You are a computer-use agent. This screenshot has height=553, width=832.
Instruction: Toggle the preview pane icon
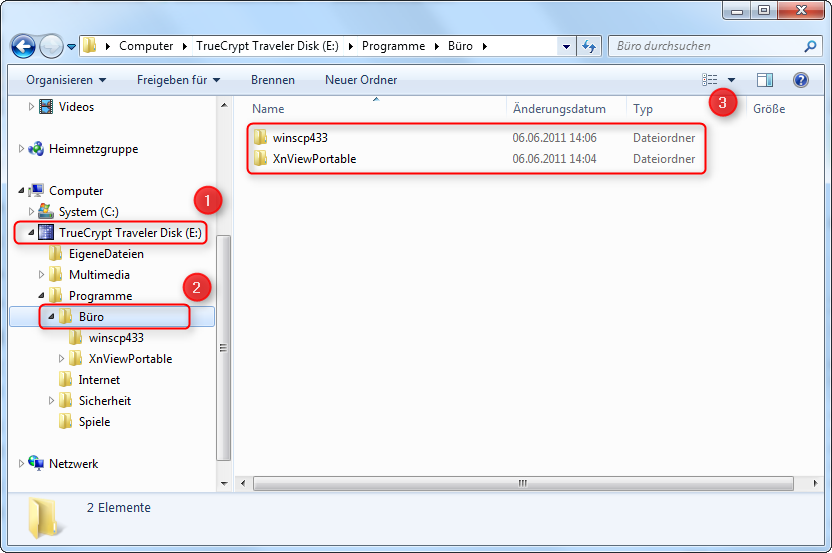click(x=765, y=80)
